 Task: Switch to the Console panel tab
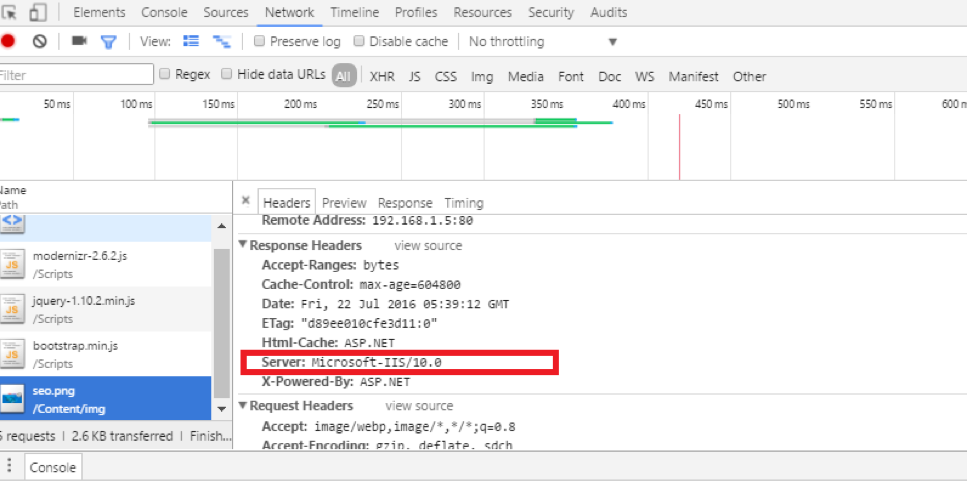(x=164, y=13)
